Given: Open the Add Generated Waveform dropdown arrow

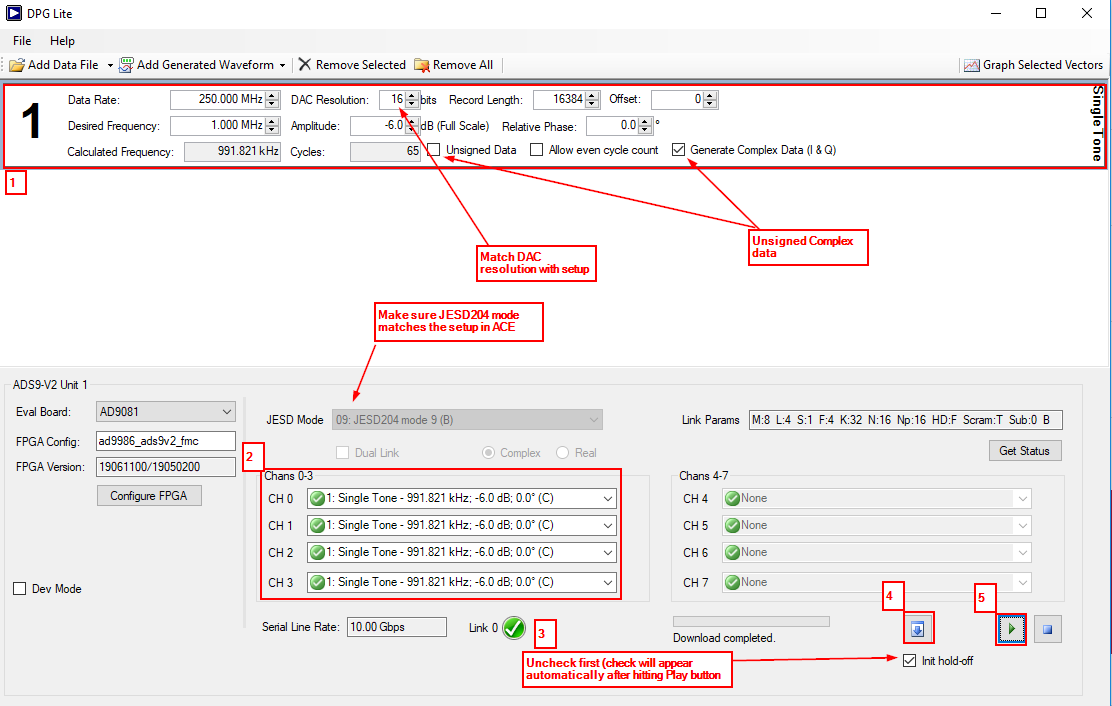Looking at the screenshot, I should click(x=282, y=65).
